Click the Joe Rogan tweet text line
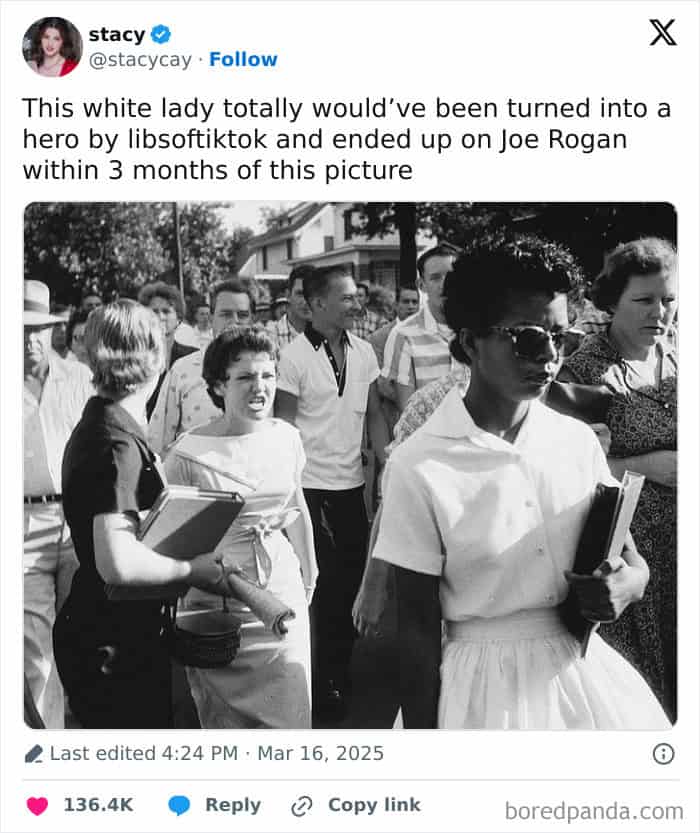 [x=325, y=139]
